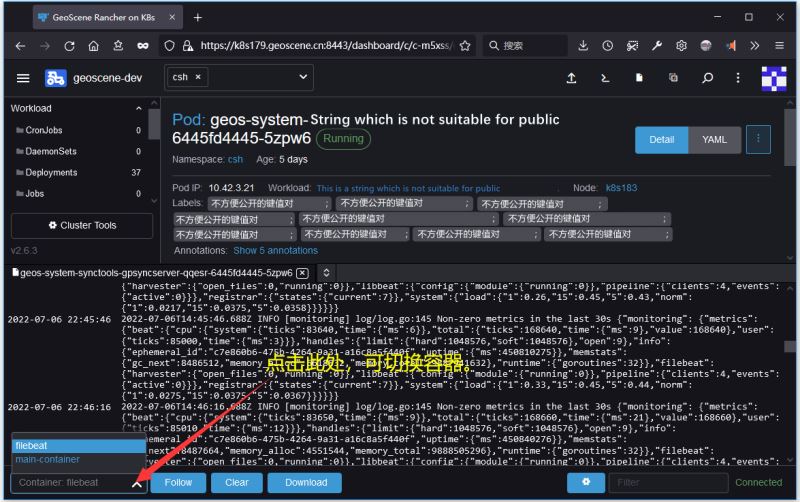Click the log Filter input field

point(668,483)
